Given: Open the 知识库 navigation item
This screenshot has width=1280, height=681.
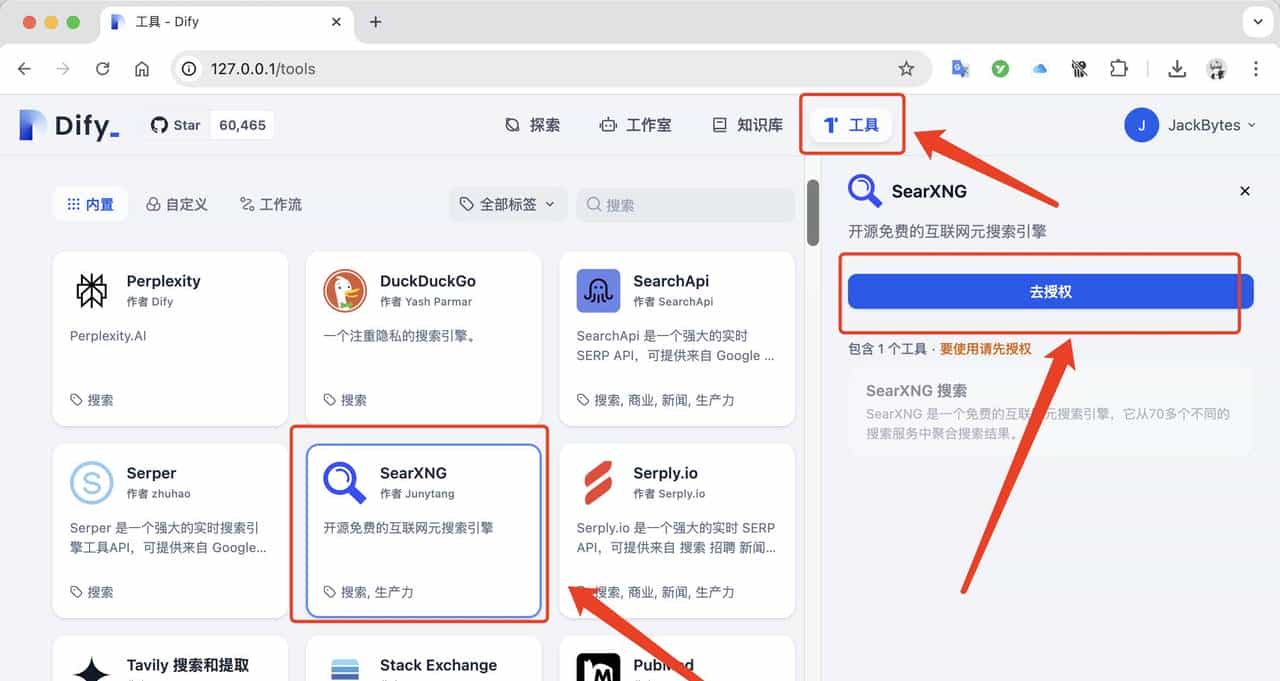Looking at the screenshot, I should click(x=746, y=124).
